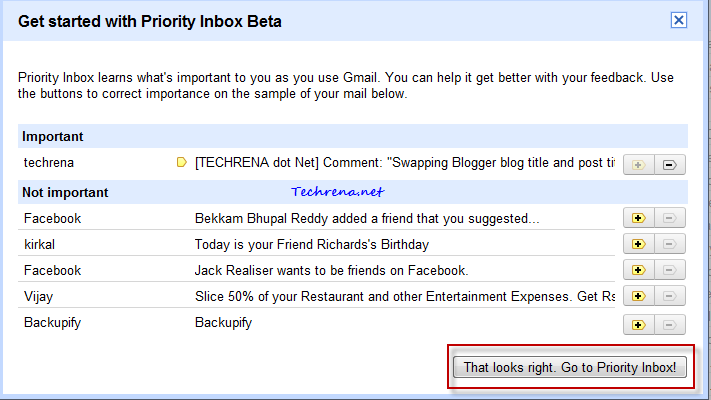The width and height of the screenshot is (711, 400).
Task: Mark first Facebook email as important
Action: [638, 218]
